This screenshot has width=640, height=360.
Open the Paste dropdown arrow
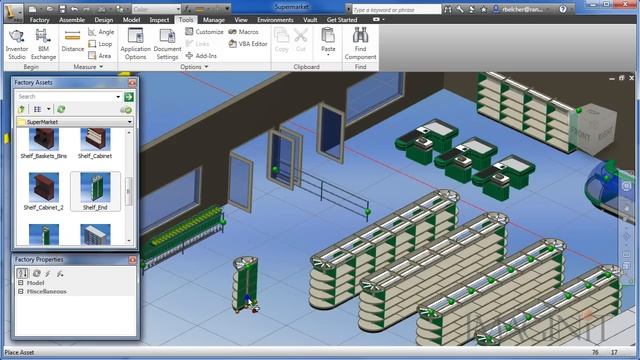[x=328, y=55]
